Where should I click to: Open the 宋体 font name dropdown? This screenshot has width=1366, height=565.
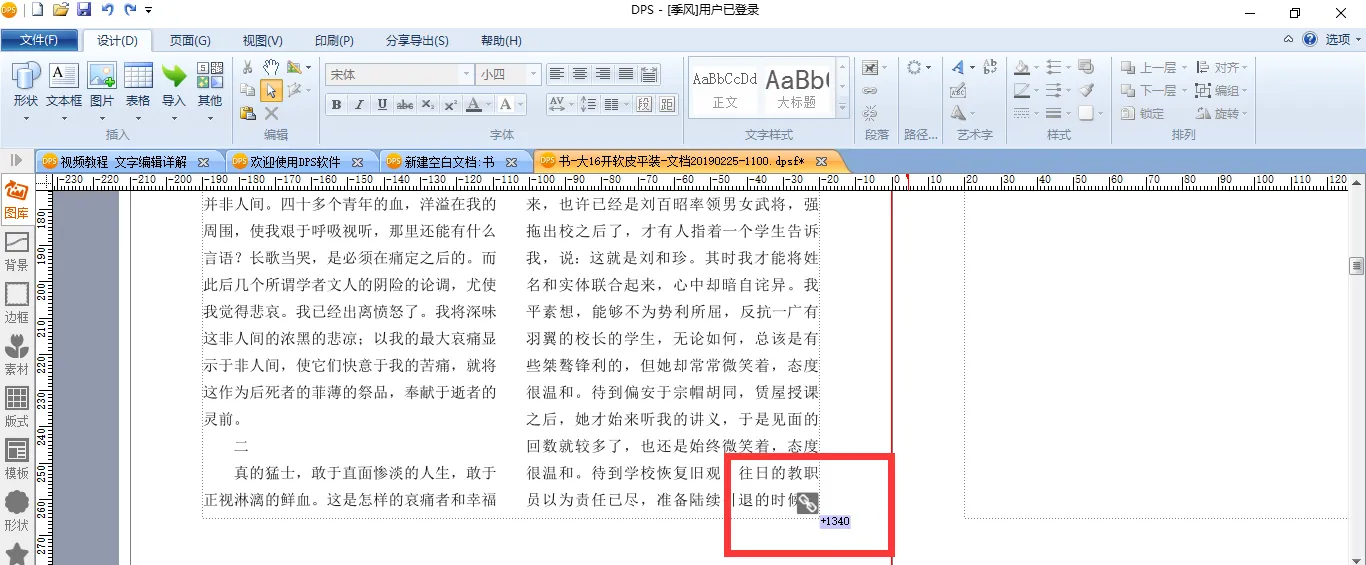click(466, 74)
